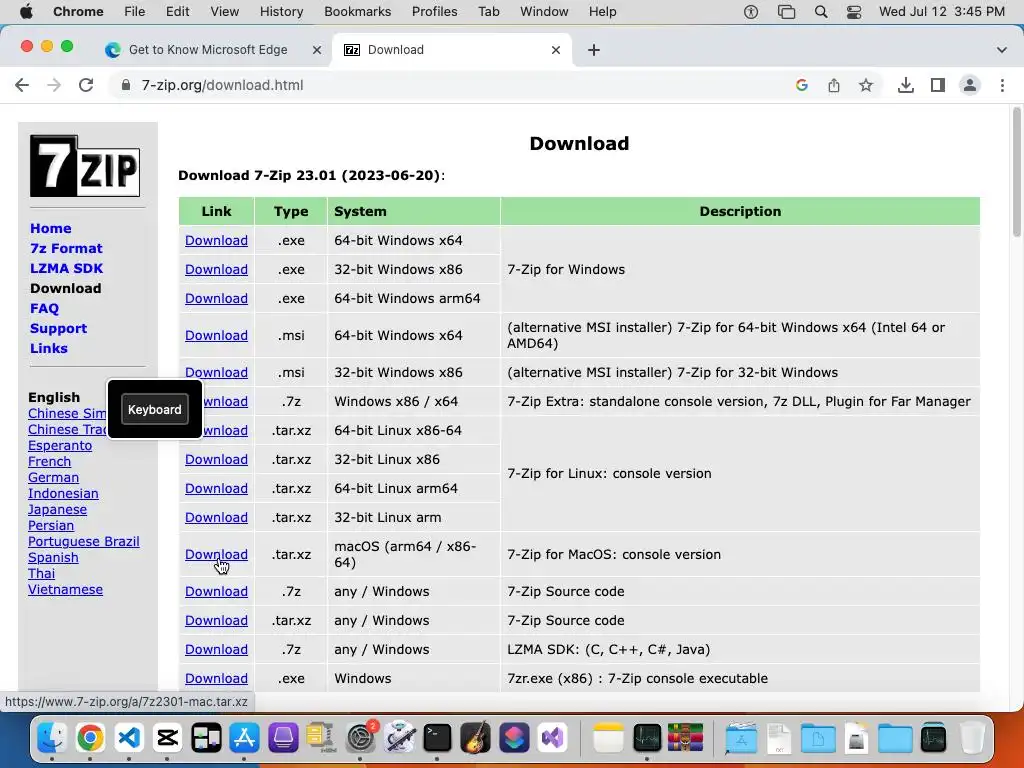Click the 7-Zip logo
Viewport: 1024px width, 768px height.
click(x=85, y=166)
